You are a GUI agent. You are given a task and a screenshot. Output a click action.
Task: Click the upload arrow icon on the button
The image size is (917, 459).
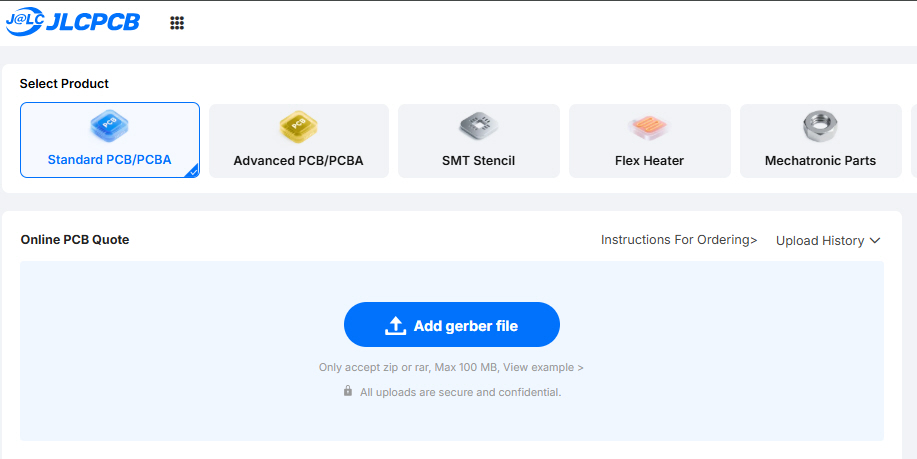coord(395,325)
